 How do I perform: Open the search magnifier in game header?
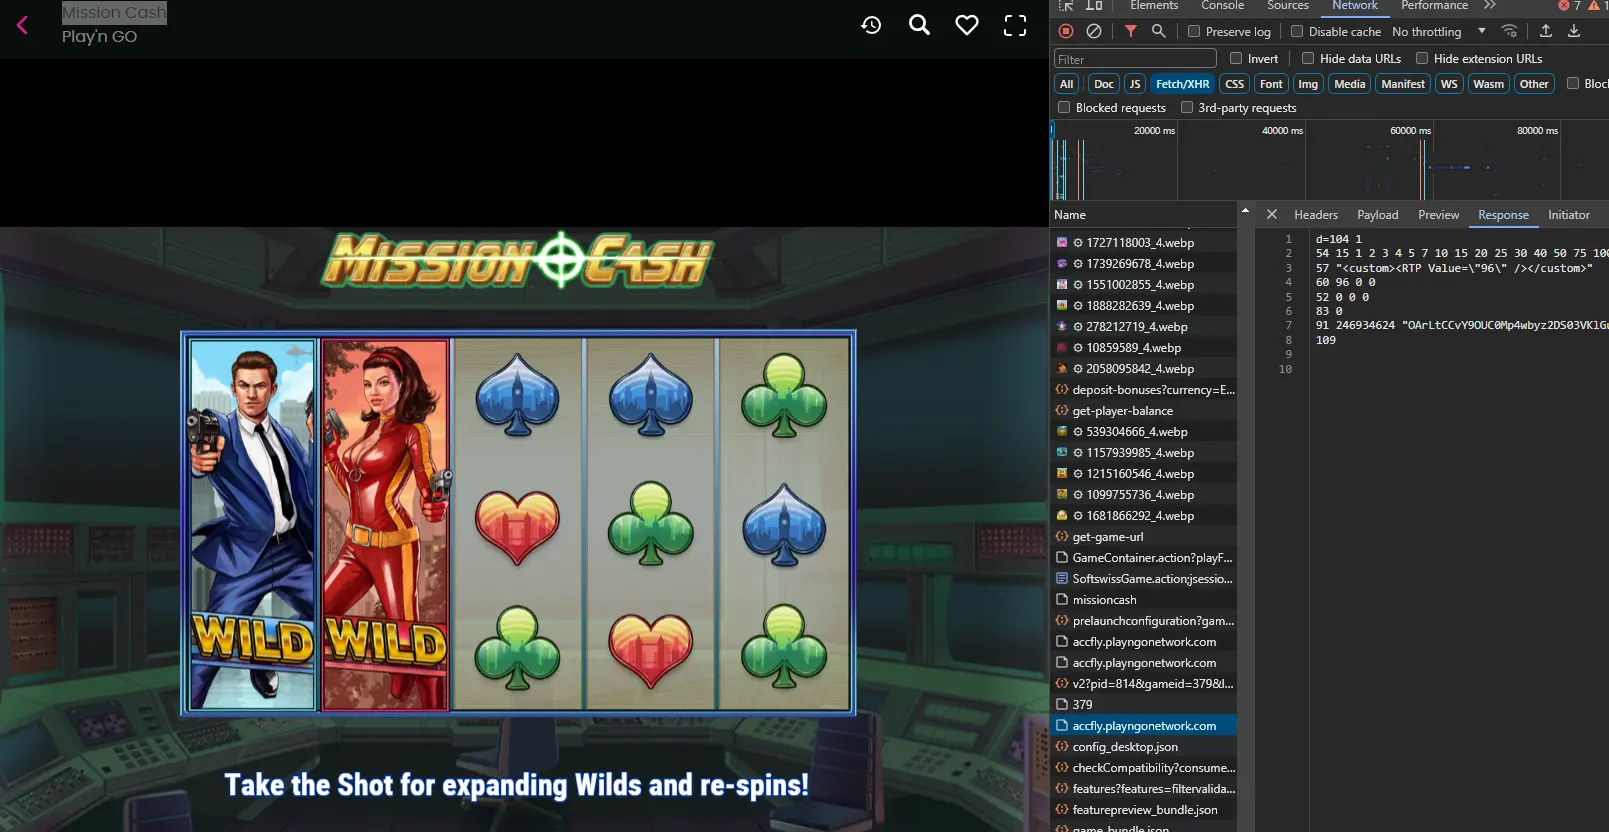(919, 25)
